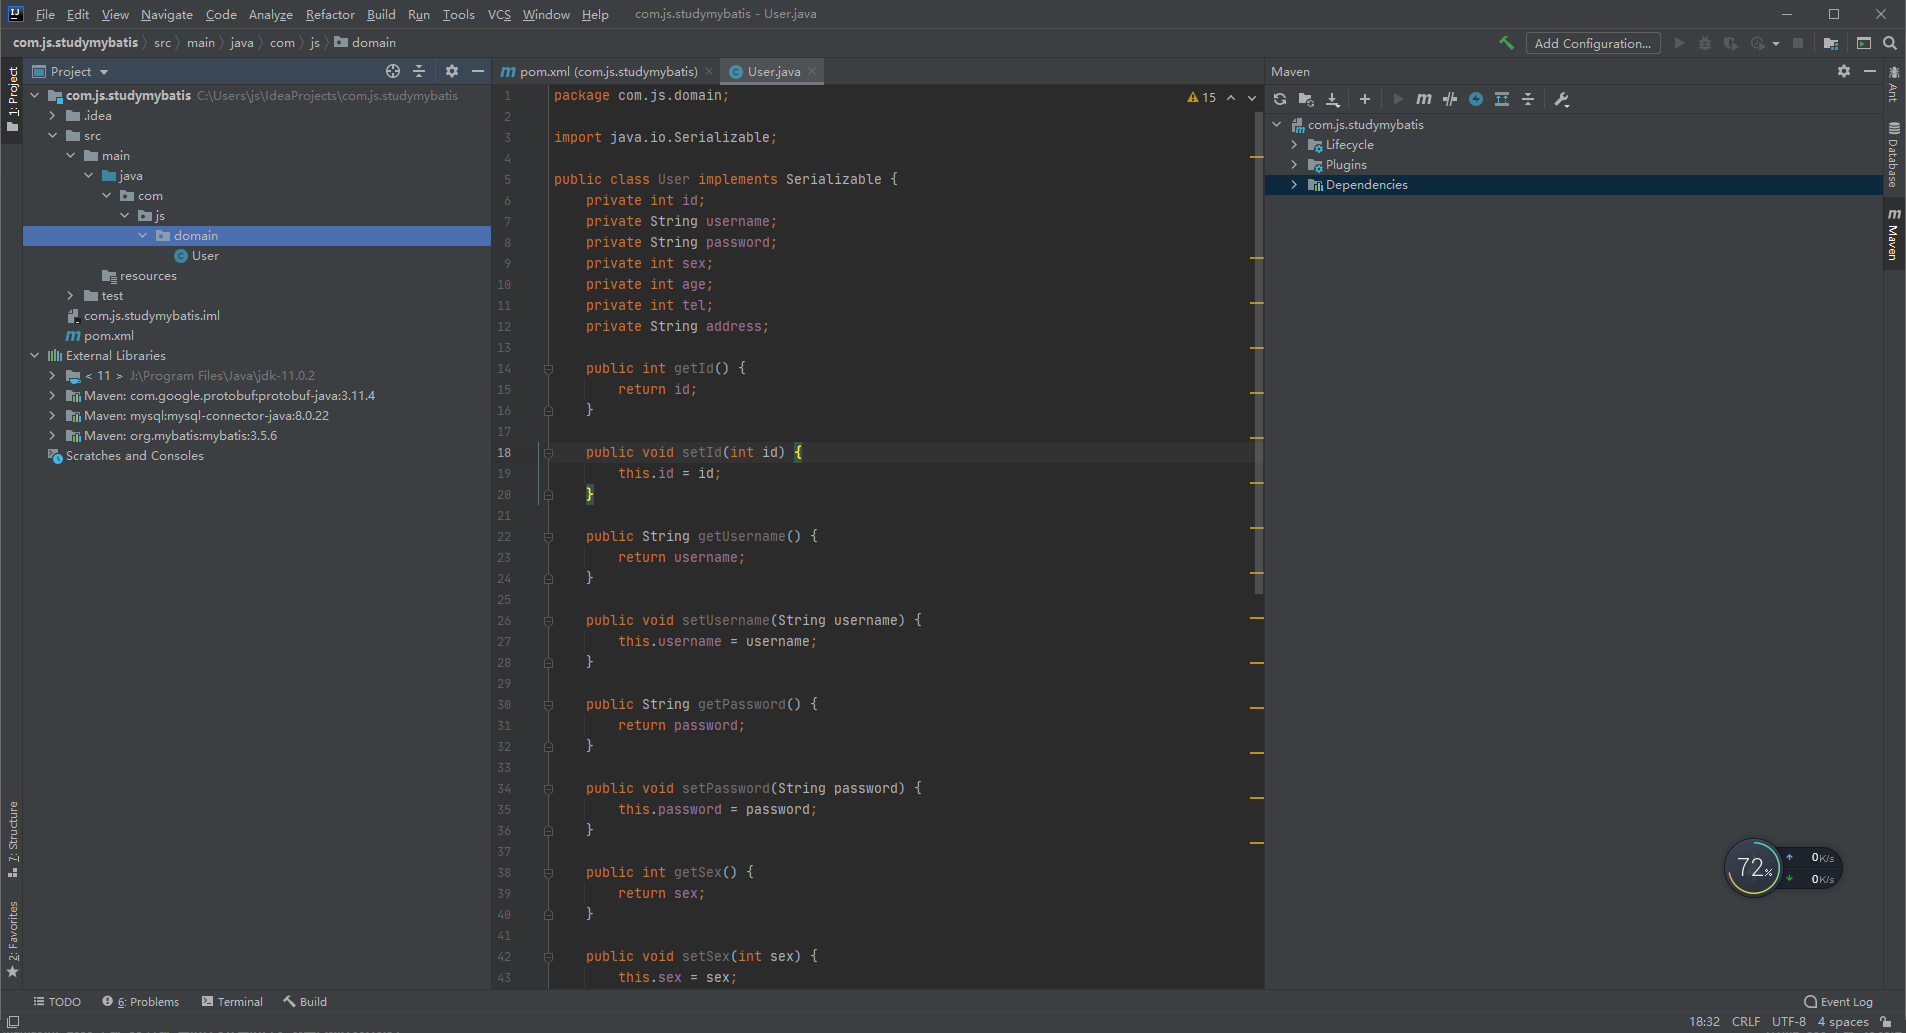Open Maven Settings wrench icon
This screenshot has width=1906, height=1033.
click(1562, 99)
